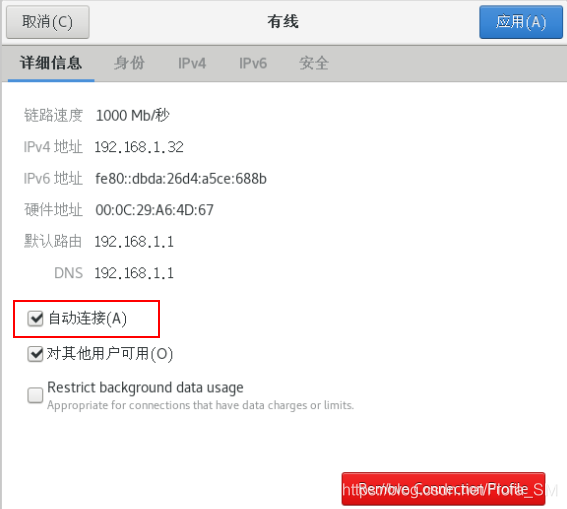567x509 pixels.
Task: Select hardware address 00:0C:29:A6:4D:67
Action: pos(154,210)
